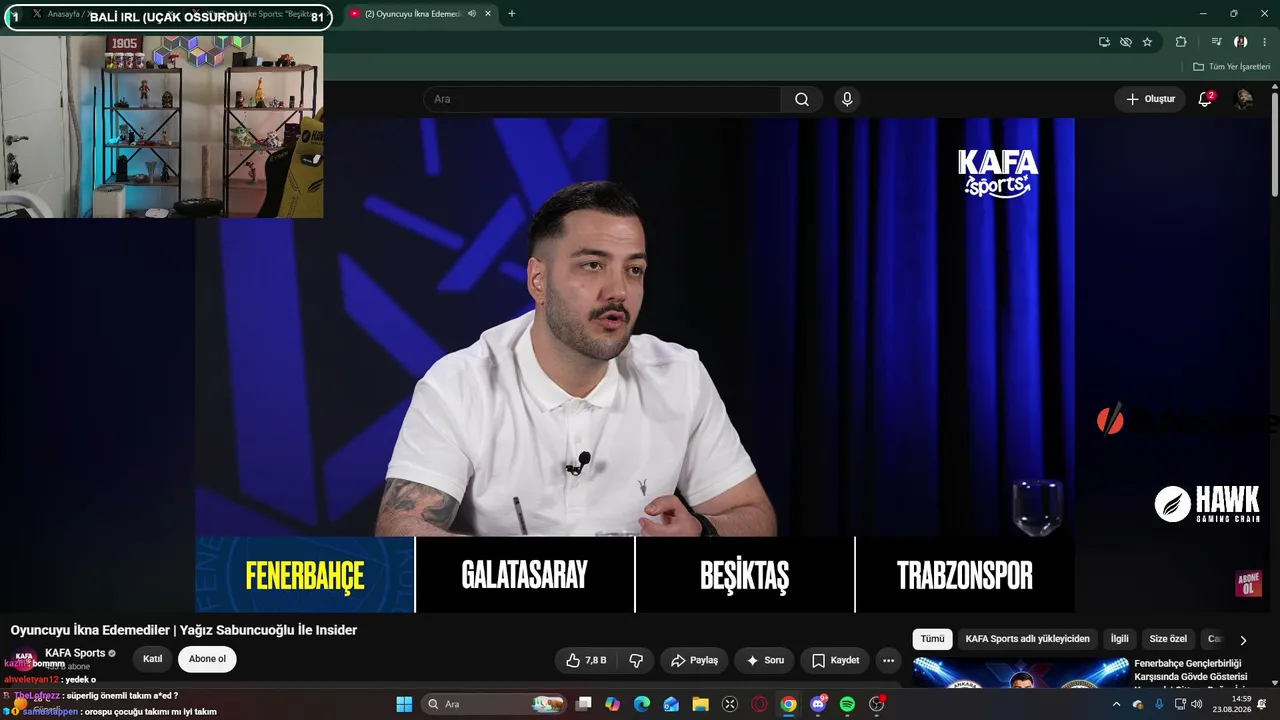This screenshot has width=1280, height=720.
Task: Click the Windows taskbar search box
Action: click(x=493, y=704)
